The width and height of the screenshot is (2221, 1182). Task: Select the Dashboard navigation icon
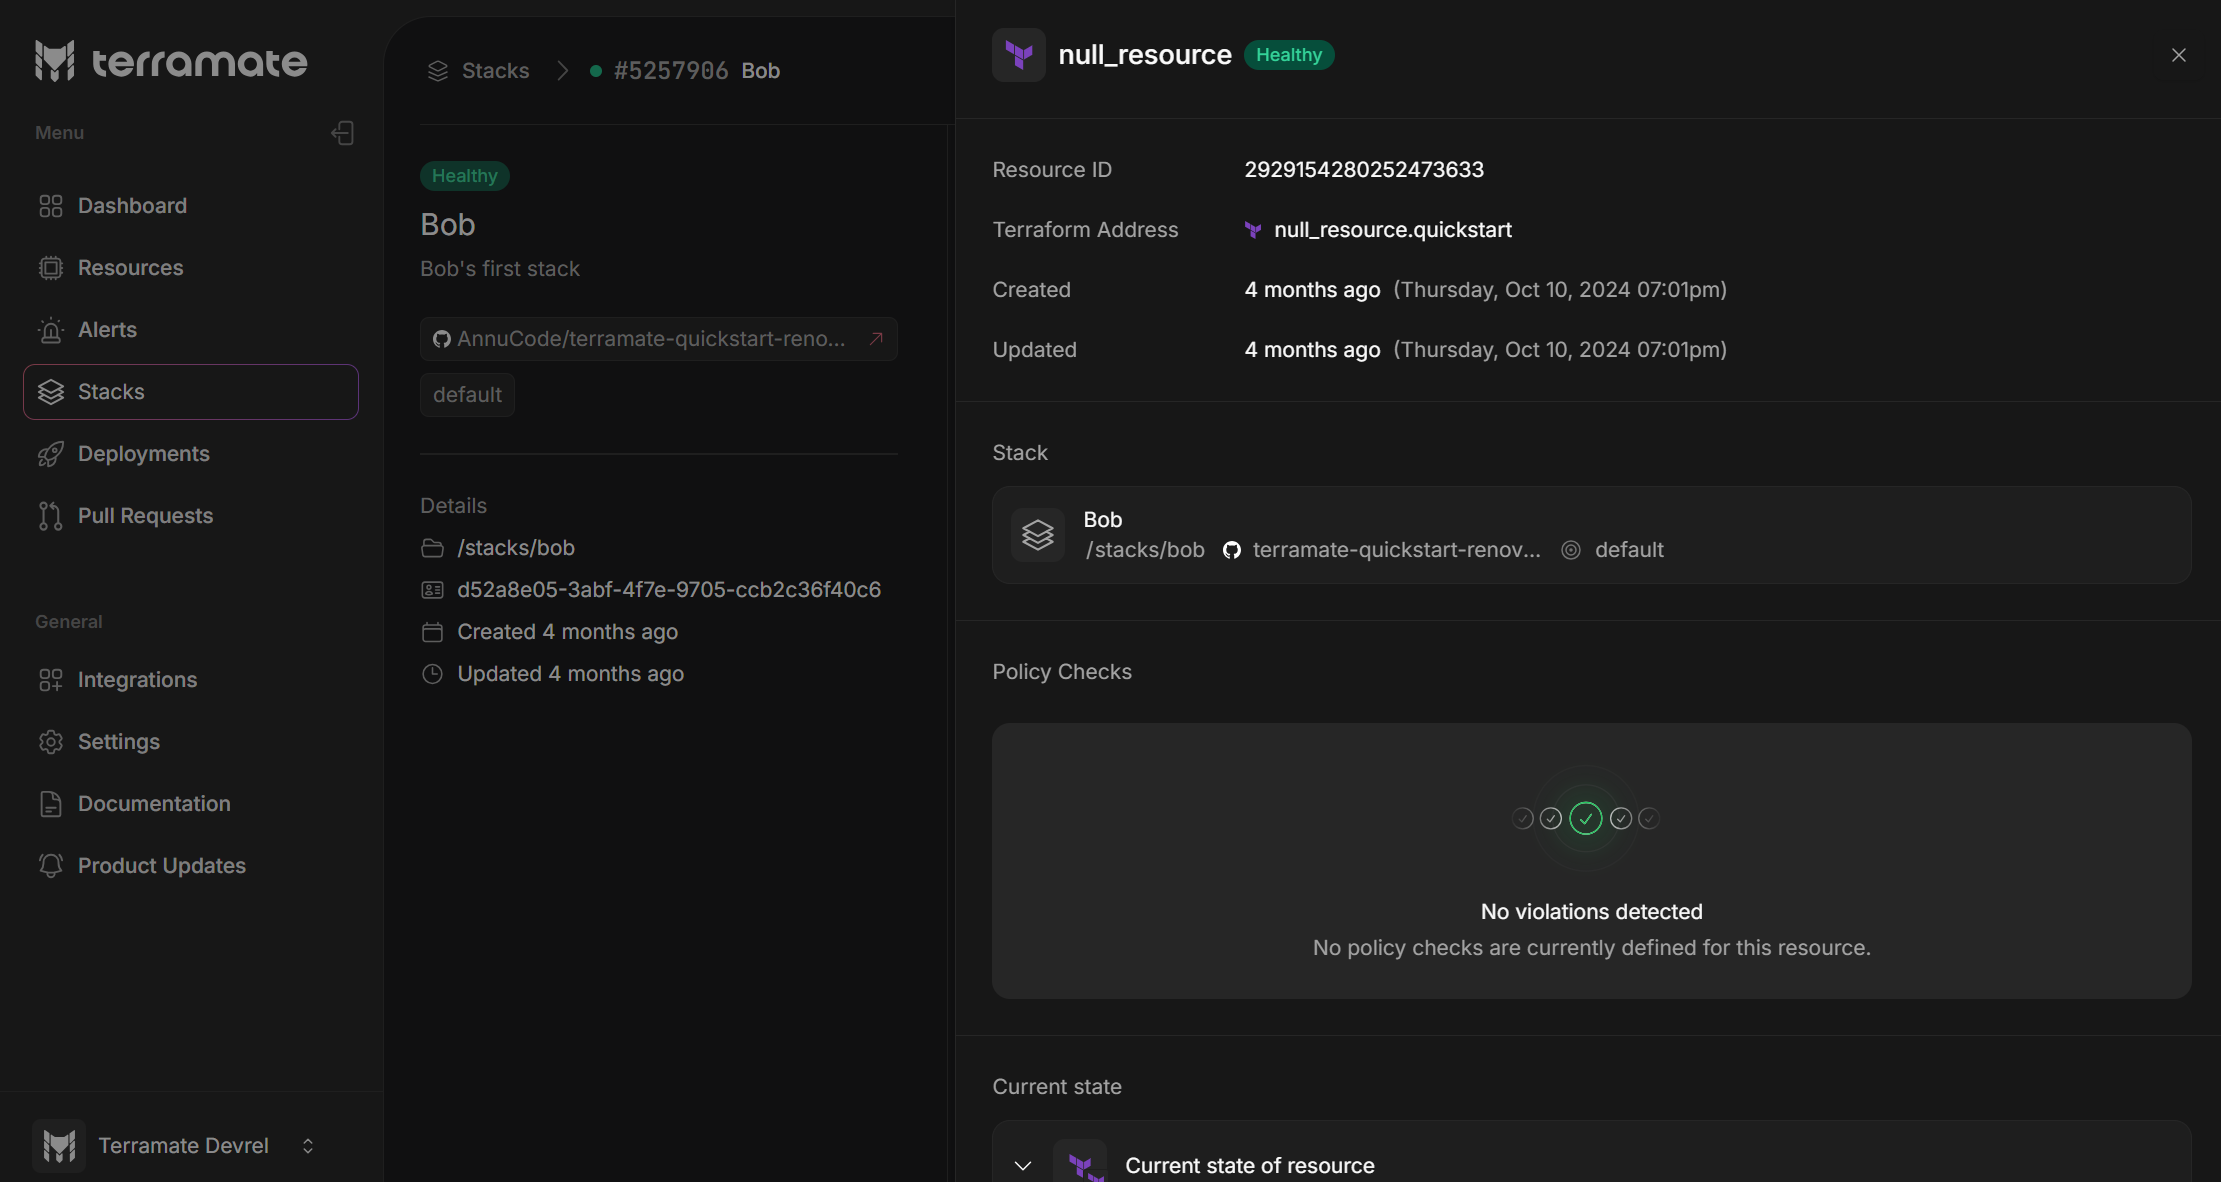pos(50,206)
